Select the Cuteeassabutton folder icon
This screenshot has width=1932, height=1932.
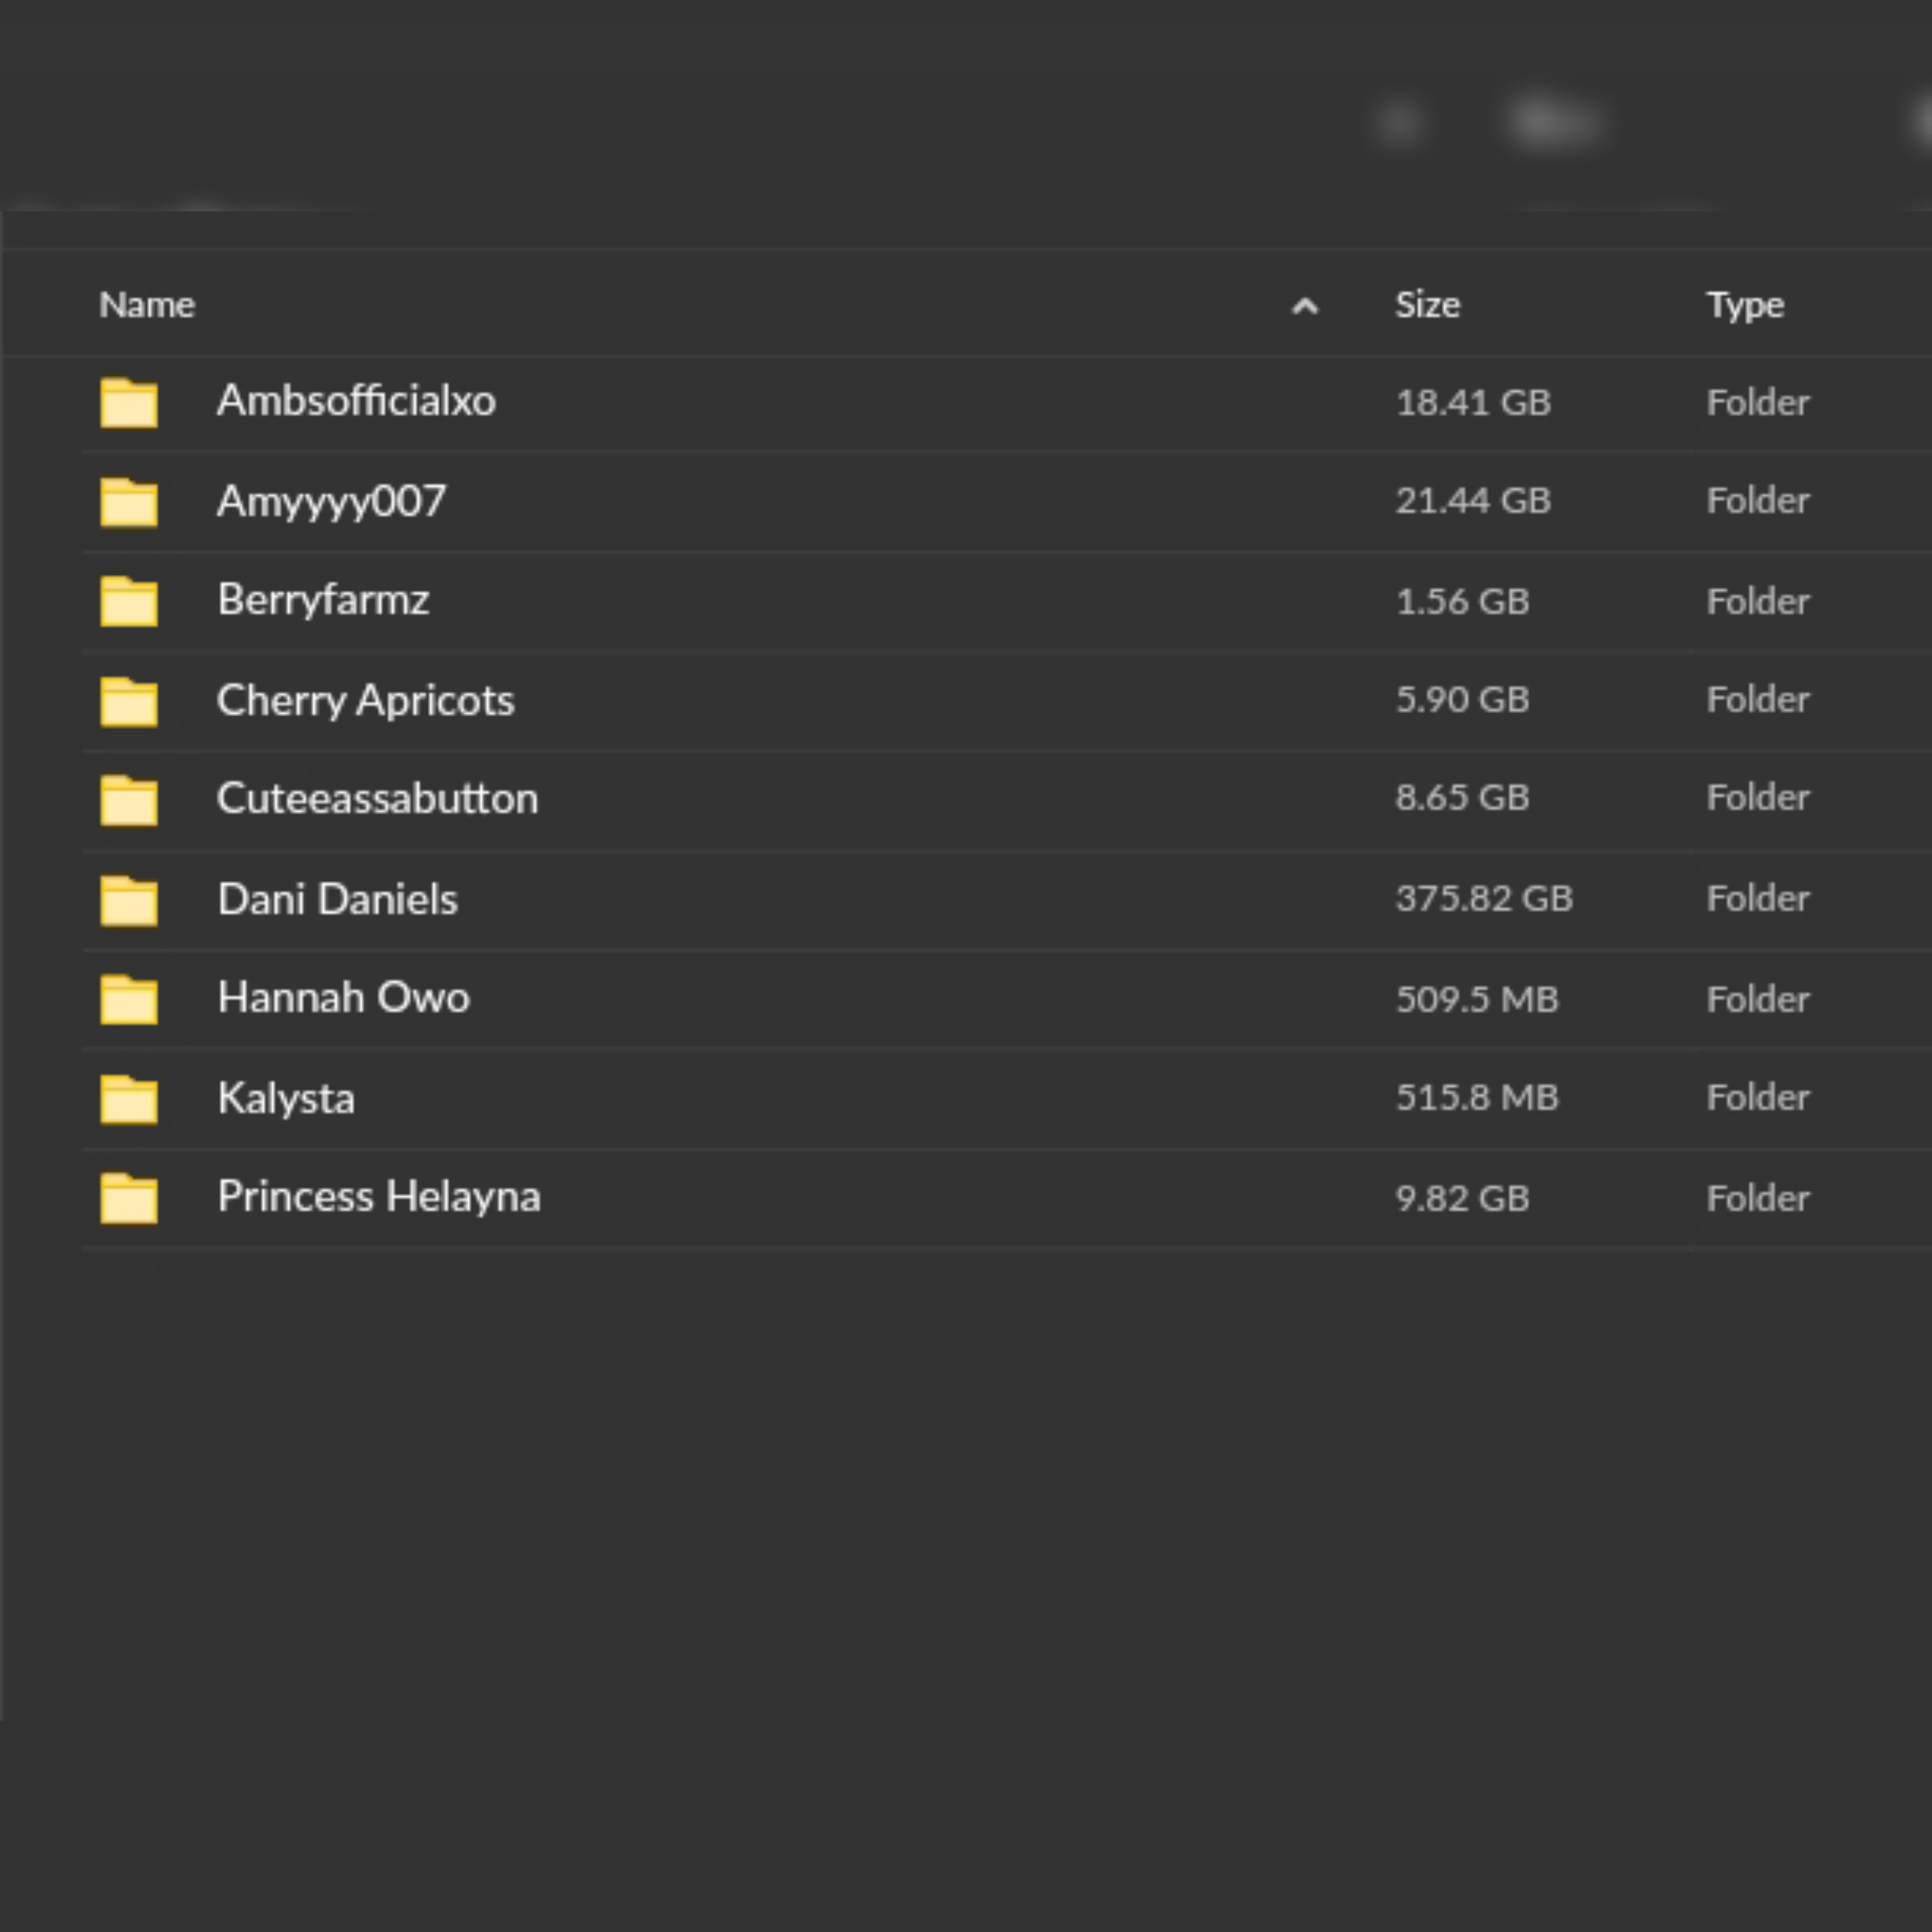(x=129, y=800)
